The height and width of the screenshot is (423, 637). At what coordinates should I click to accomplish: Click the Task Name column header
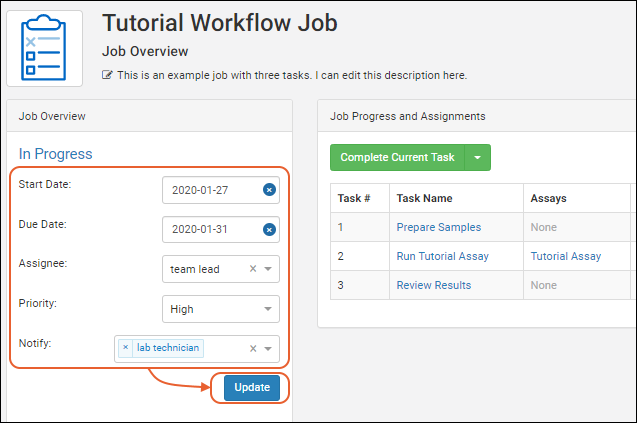424,198
